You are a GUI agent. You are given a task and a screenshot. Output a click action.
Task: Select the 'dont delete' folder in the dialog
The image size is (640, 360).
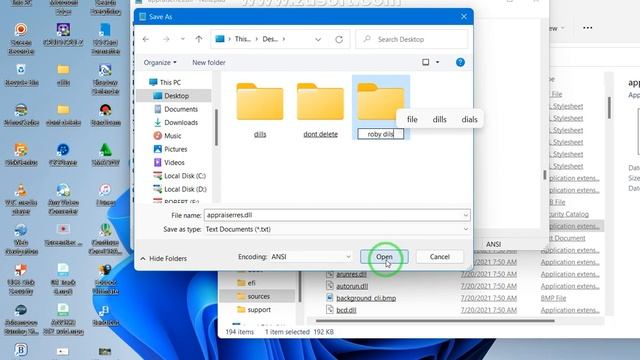pyautogui.click(x=320, y=109)
